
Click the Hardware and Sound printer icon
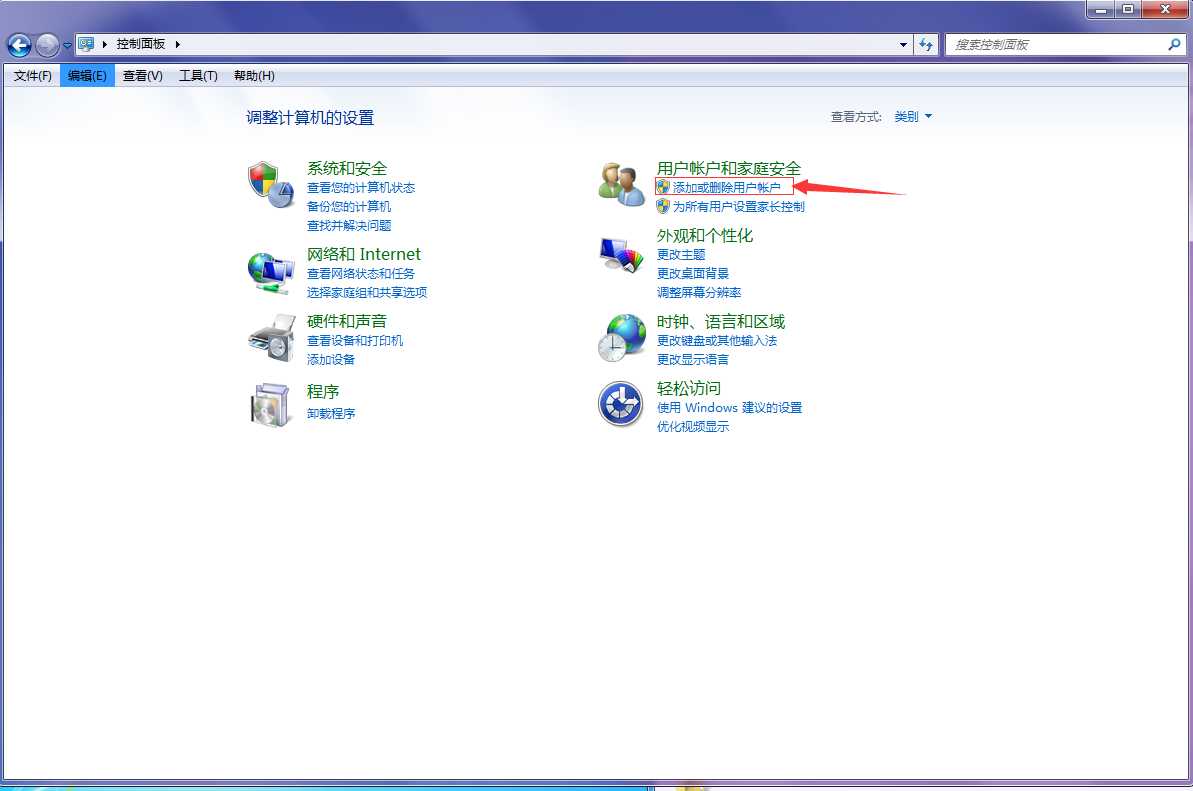click(272, 338)
